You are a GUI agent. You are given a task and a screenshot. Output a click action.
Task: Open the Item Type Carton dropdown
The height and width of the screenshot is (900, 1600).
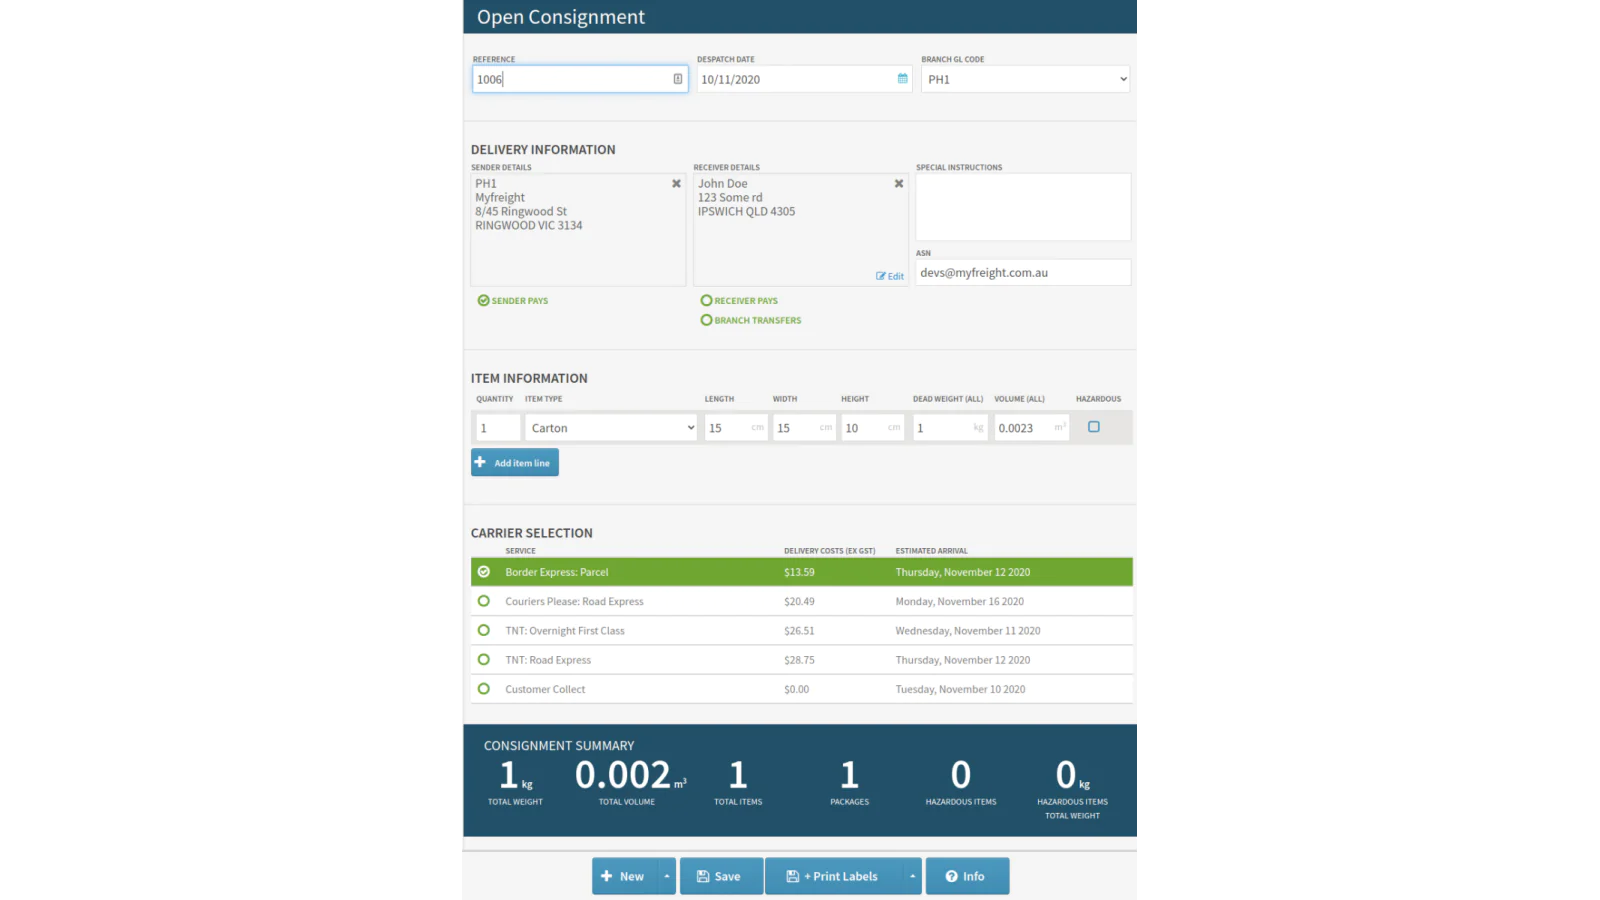click(x=611, y=428)
